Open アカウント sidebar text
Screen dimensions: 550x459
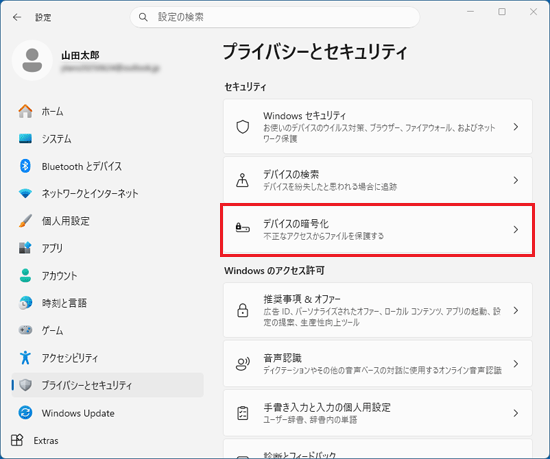(59, 275)
